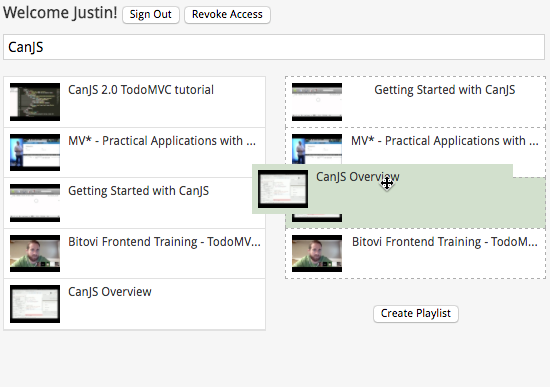Viewport: 550px width, 387px height.
Task: Click Bitovi Frontend Training playlist thumbnail
Action: [x=317, y=253]
